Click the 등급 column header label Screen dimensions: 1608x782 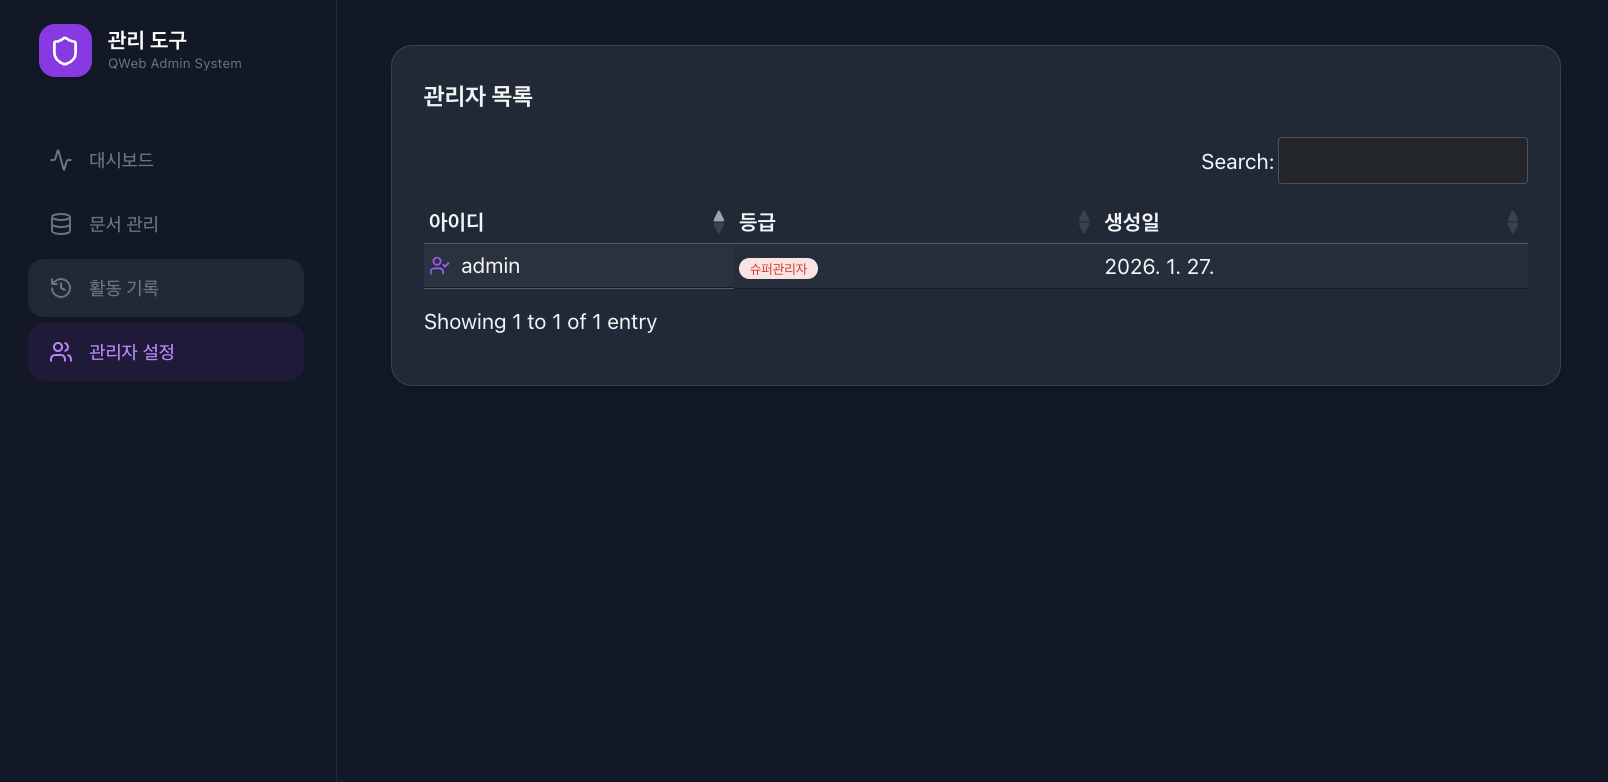point(757,222)
